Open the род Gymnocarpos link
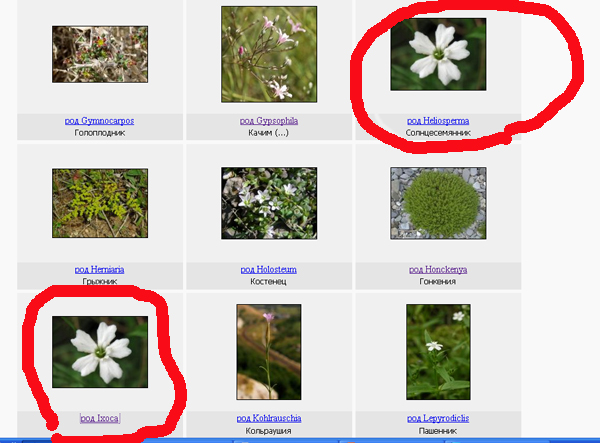This screenshot has width=600, height=443. [99, 121]
